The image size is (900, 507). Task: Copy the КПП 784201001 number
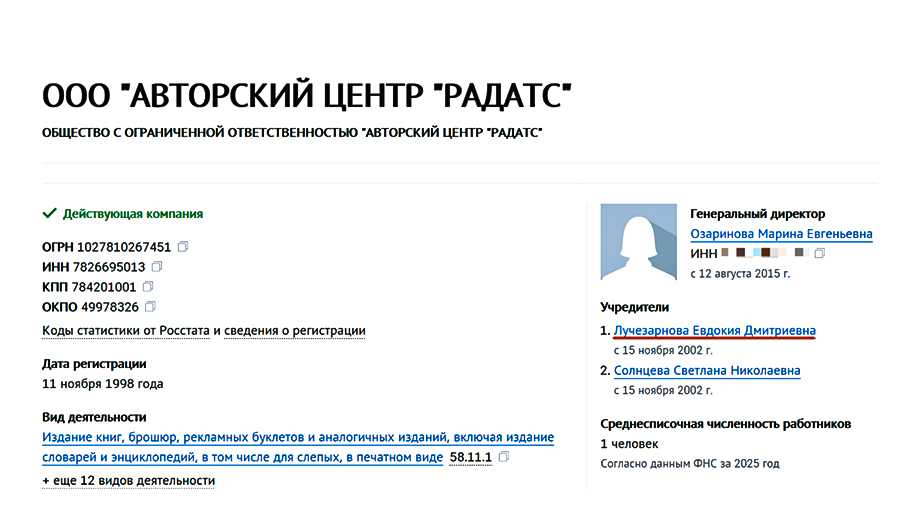pos(148,286)
